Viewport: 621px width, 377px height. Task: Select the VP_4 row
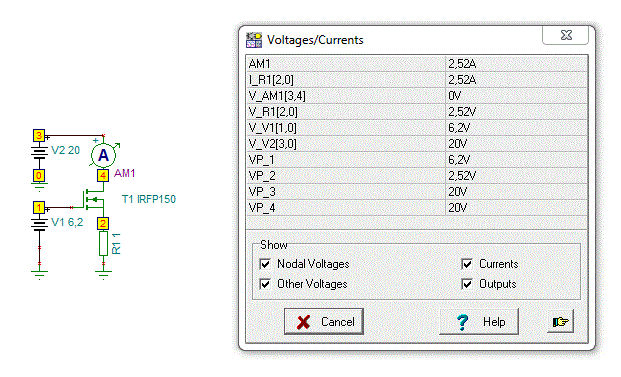[417, 208]
